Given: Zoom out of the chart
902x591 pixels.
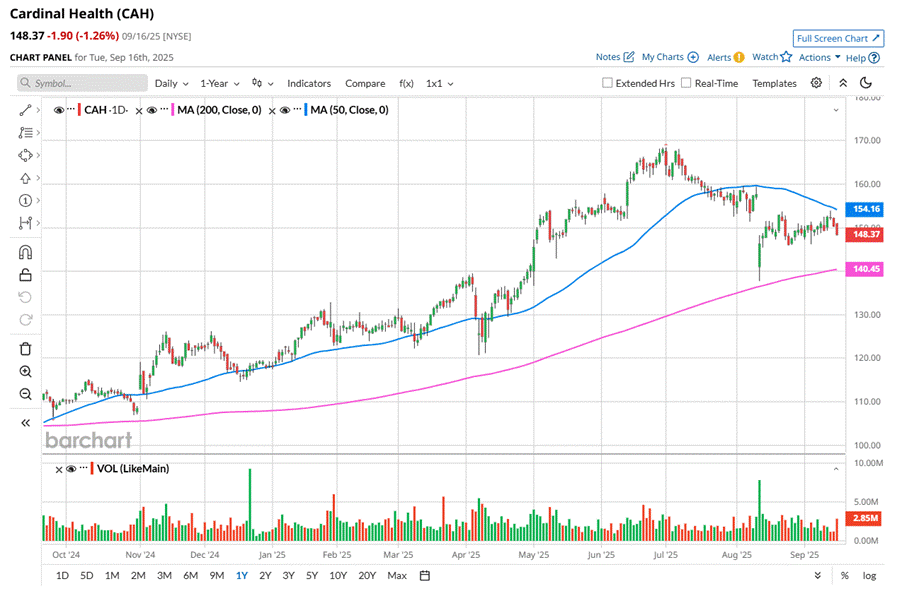Looking at the screenshot, I should point(25,394).
